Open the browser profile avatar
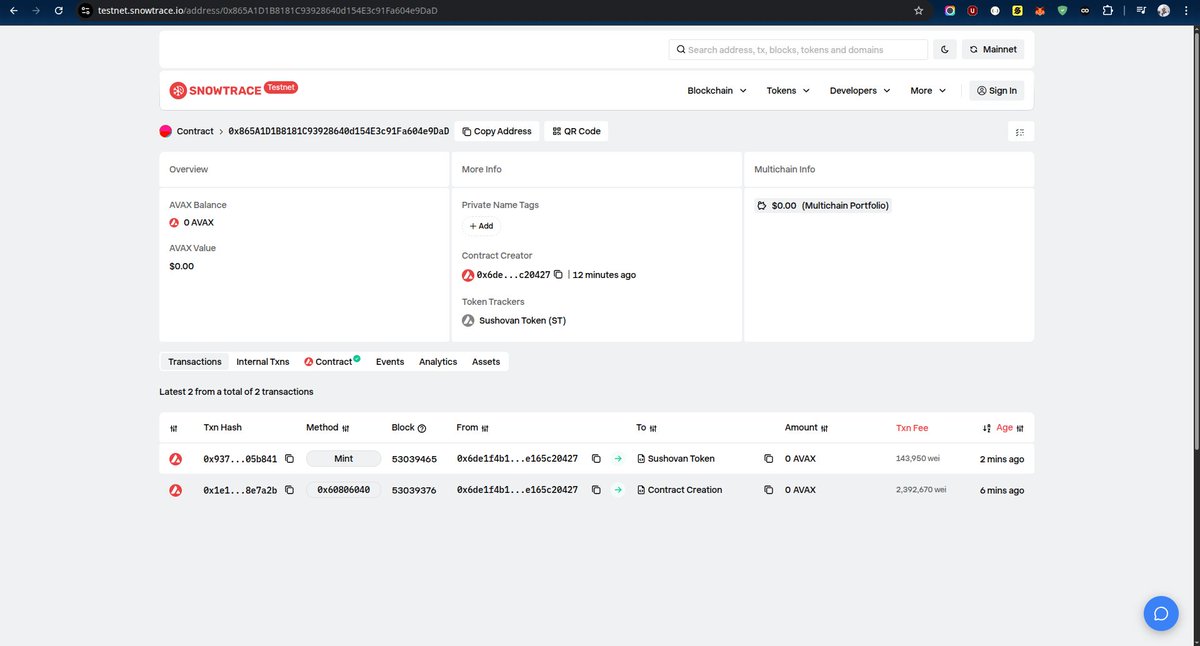 (x=1163, y=10)
